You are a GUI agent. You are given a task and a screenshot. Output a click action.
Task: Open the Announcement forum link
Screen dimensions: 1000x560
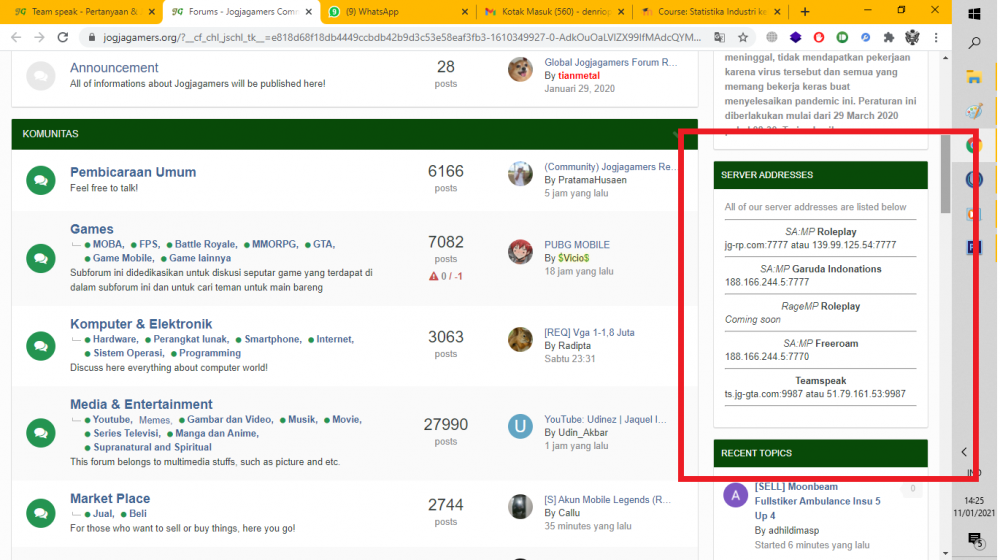(114, 68)
